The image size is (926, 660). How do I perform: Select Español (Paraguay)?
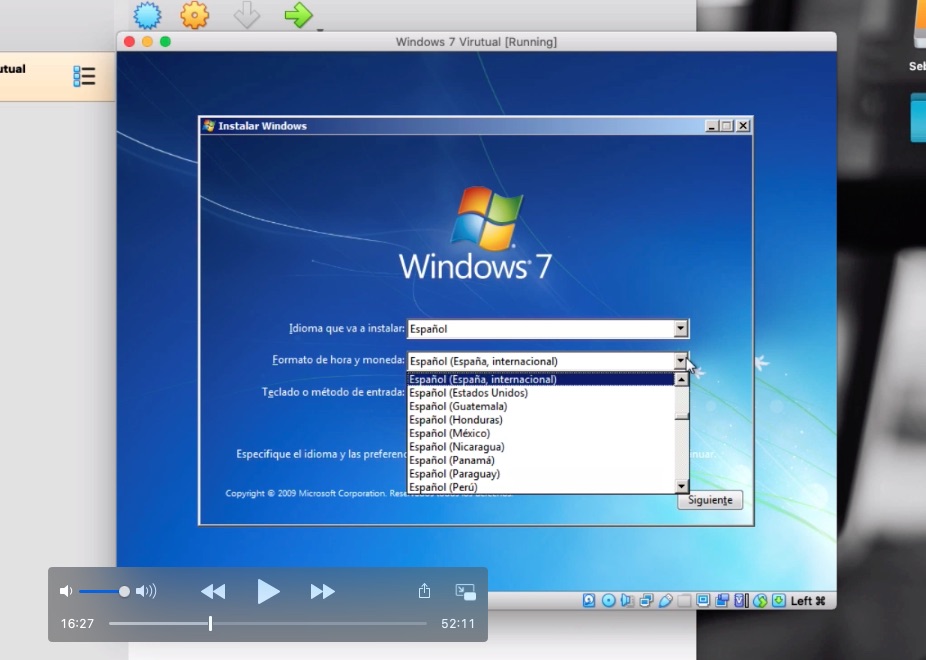click(x=540, y=474)
